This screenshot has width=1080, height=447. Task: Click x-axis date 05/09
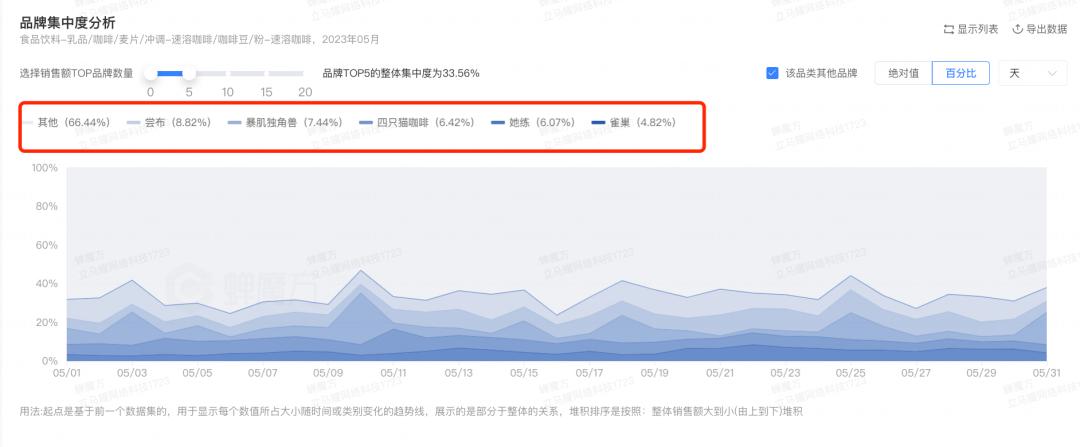pyautogui.click(x=328, y=373)
